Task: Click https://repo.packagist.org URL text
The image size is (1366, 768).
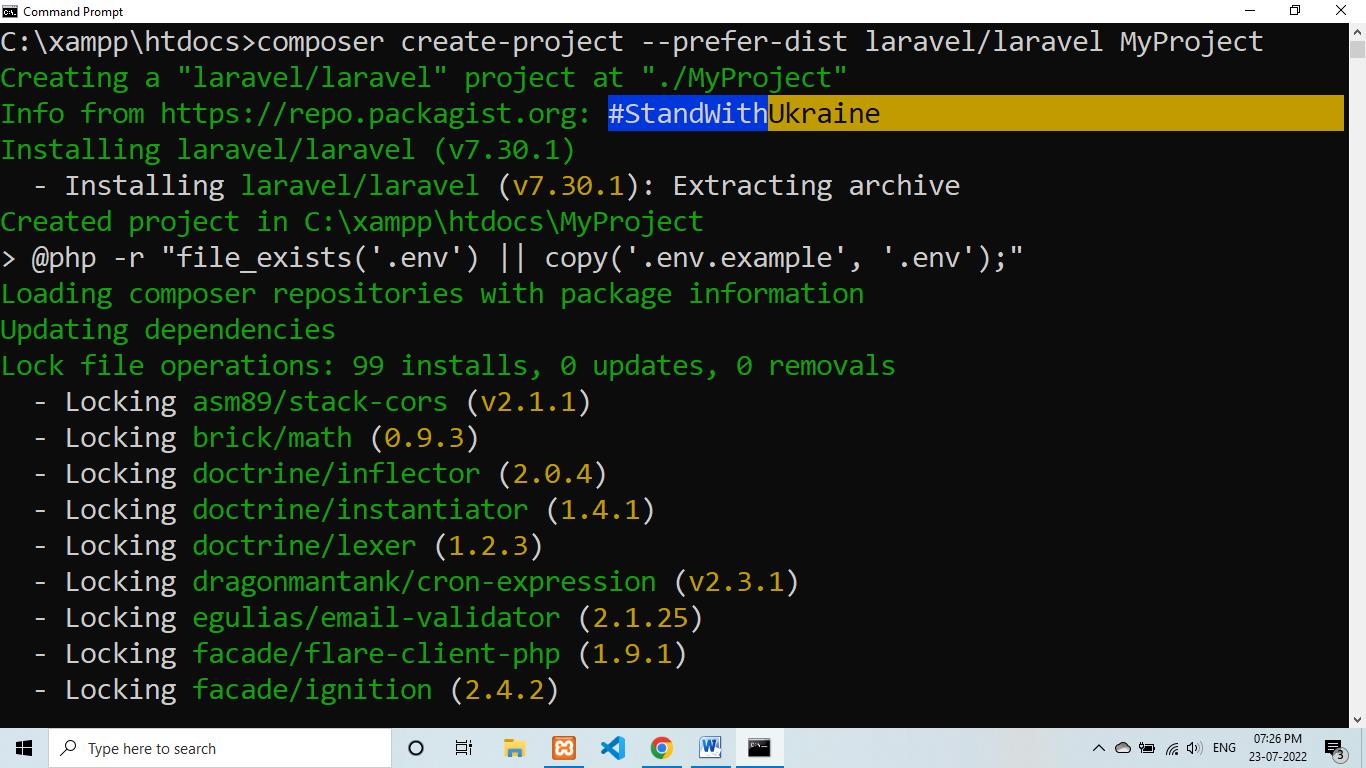Action: click(368, 114)
